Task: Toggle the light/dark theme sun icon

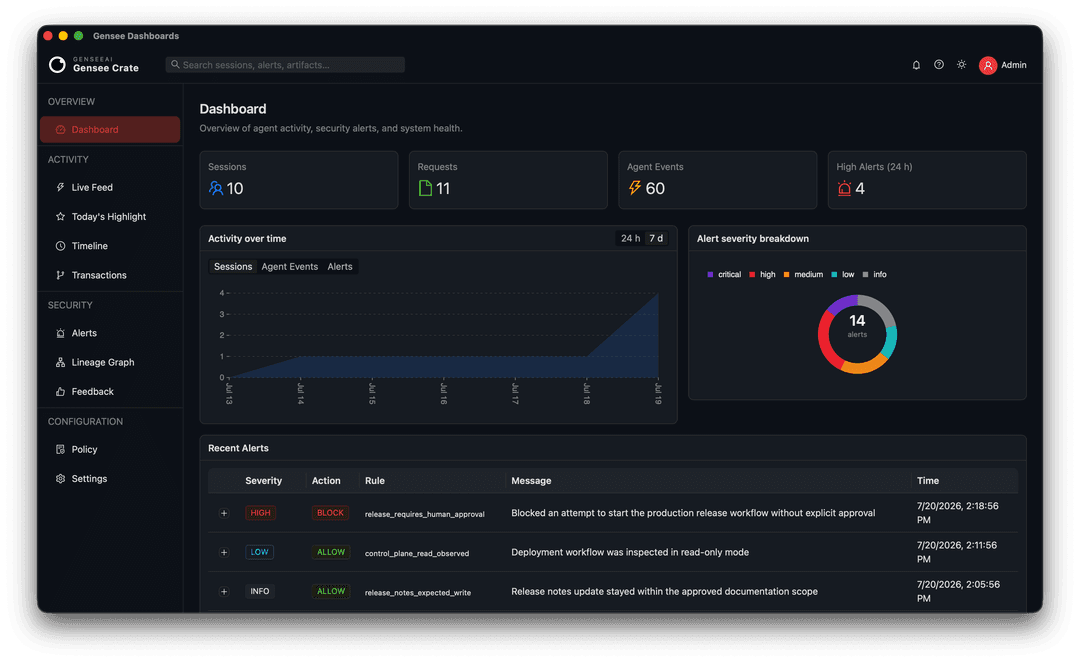Action: (x=962, y=65)
